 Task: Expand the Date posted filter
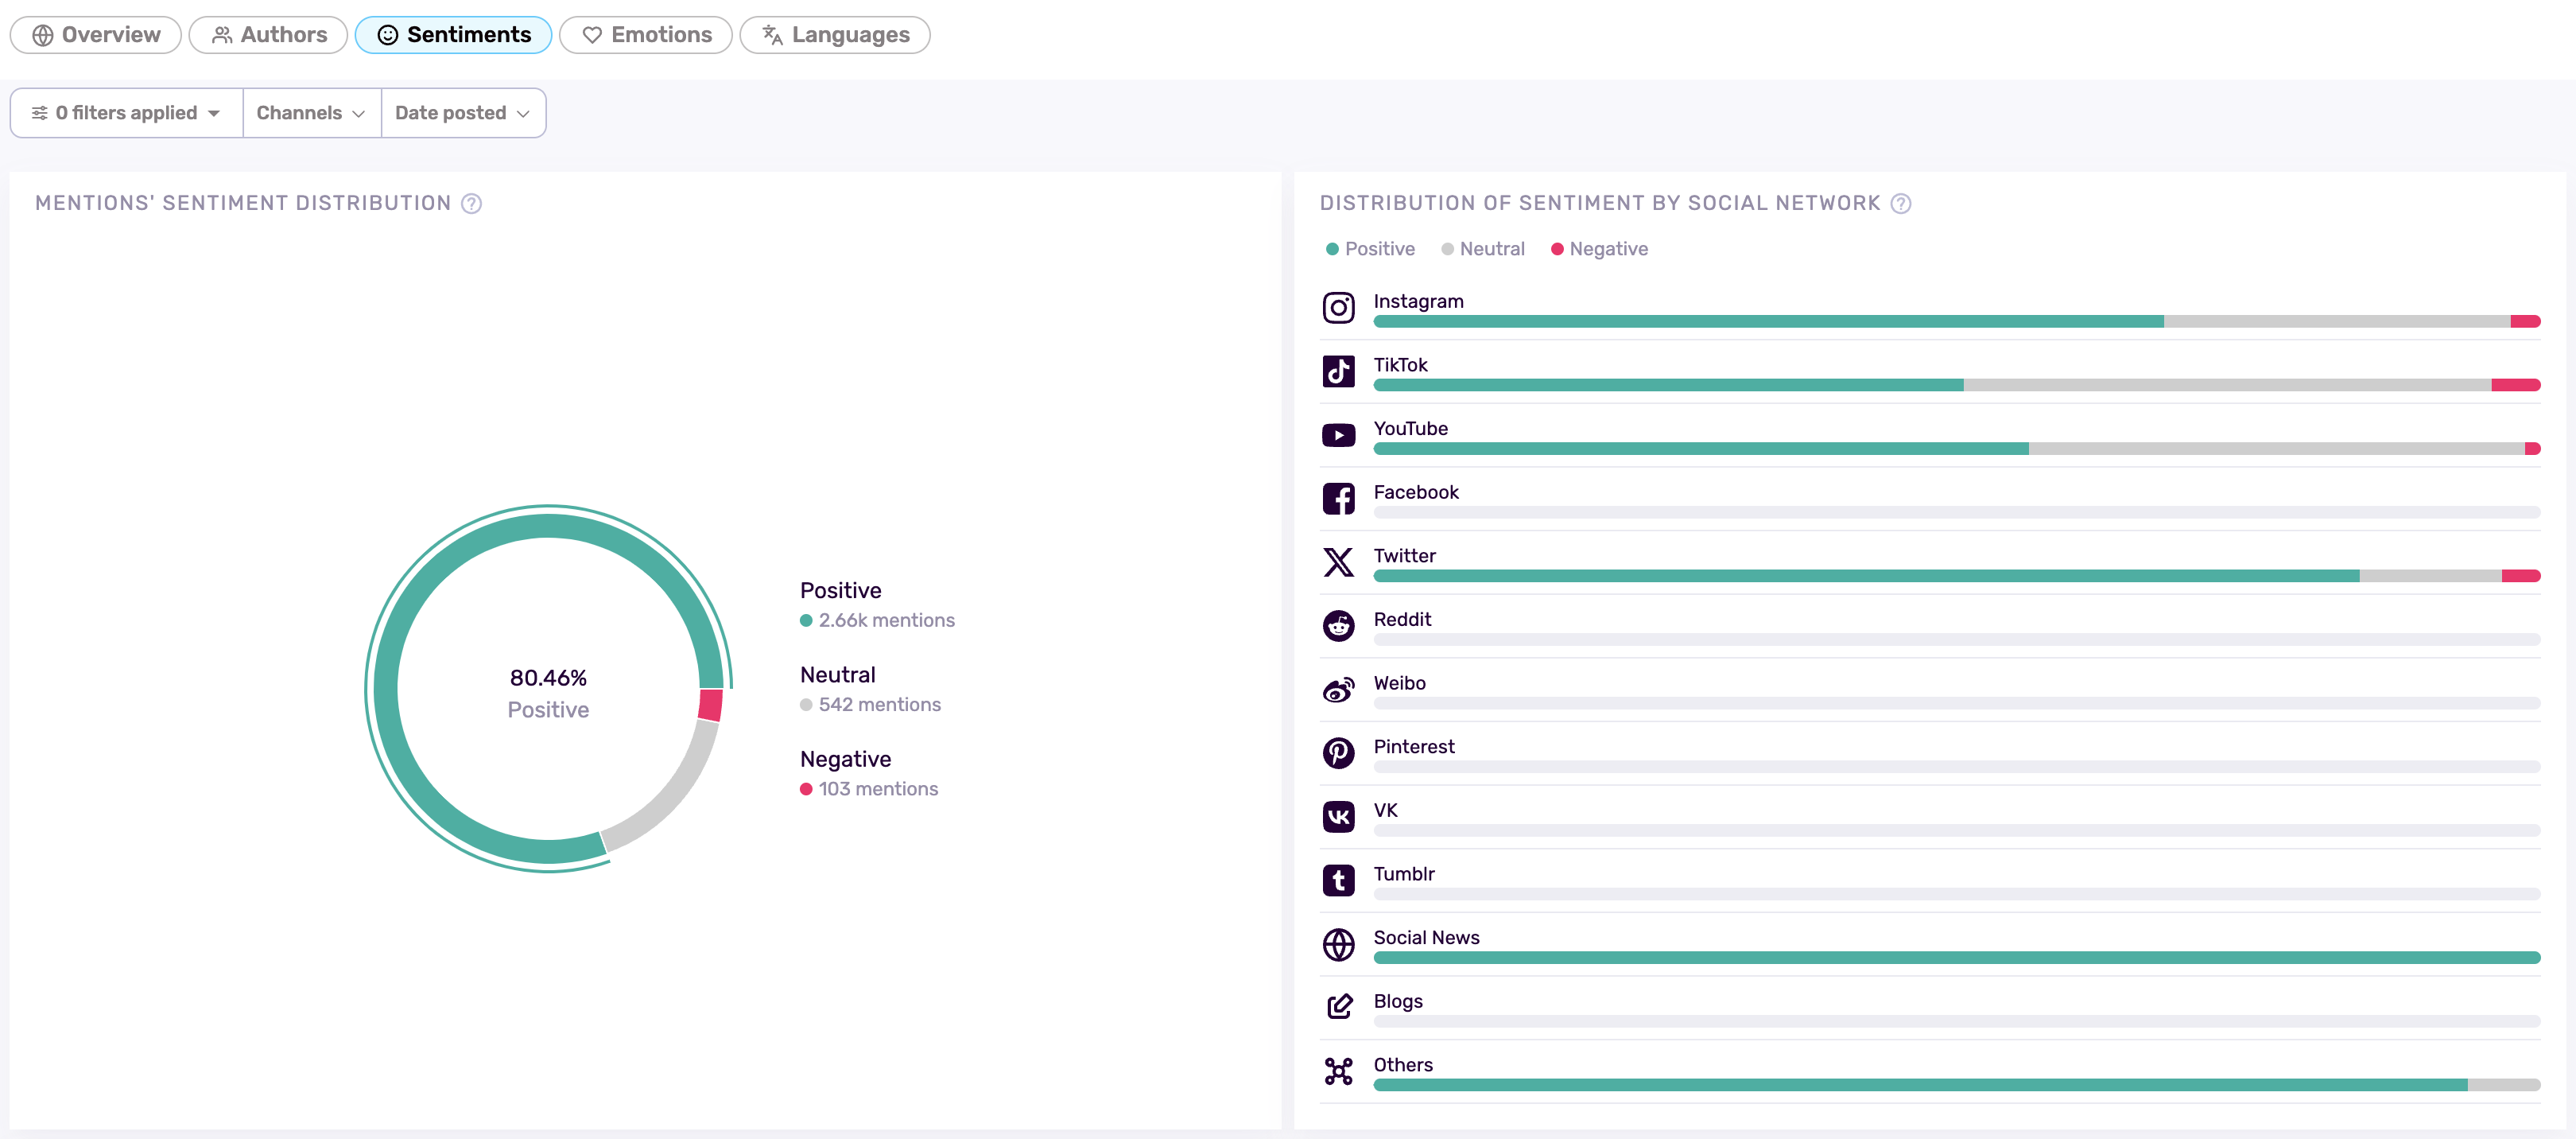[x=463, y=112]
